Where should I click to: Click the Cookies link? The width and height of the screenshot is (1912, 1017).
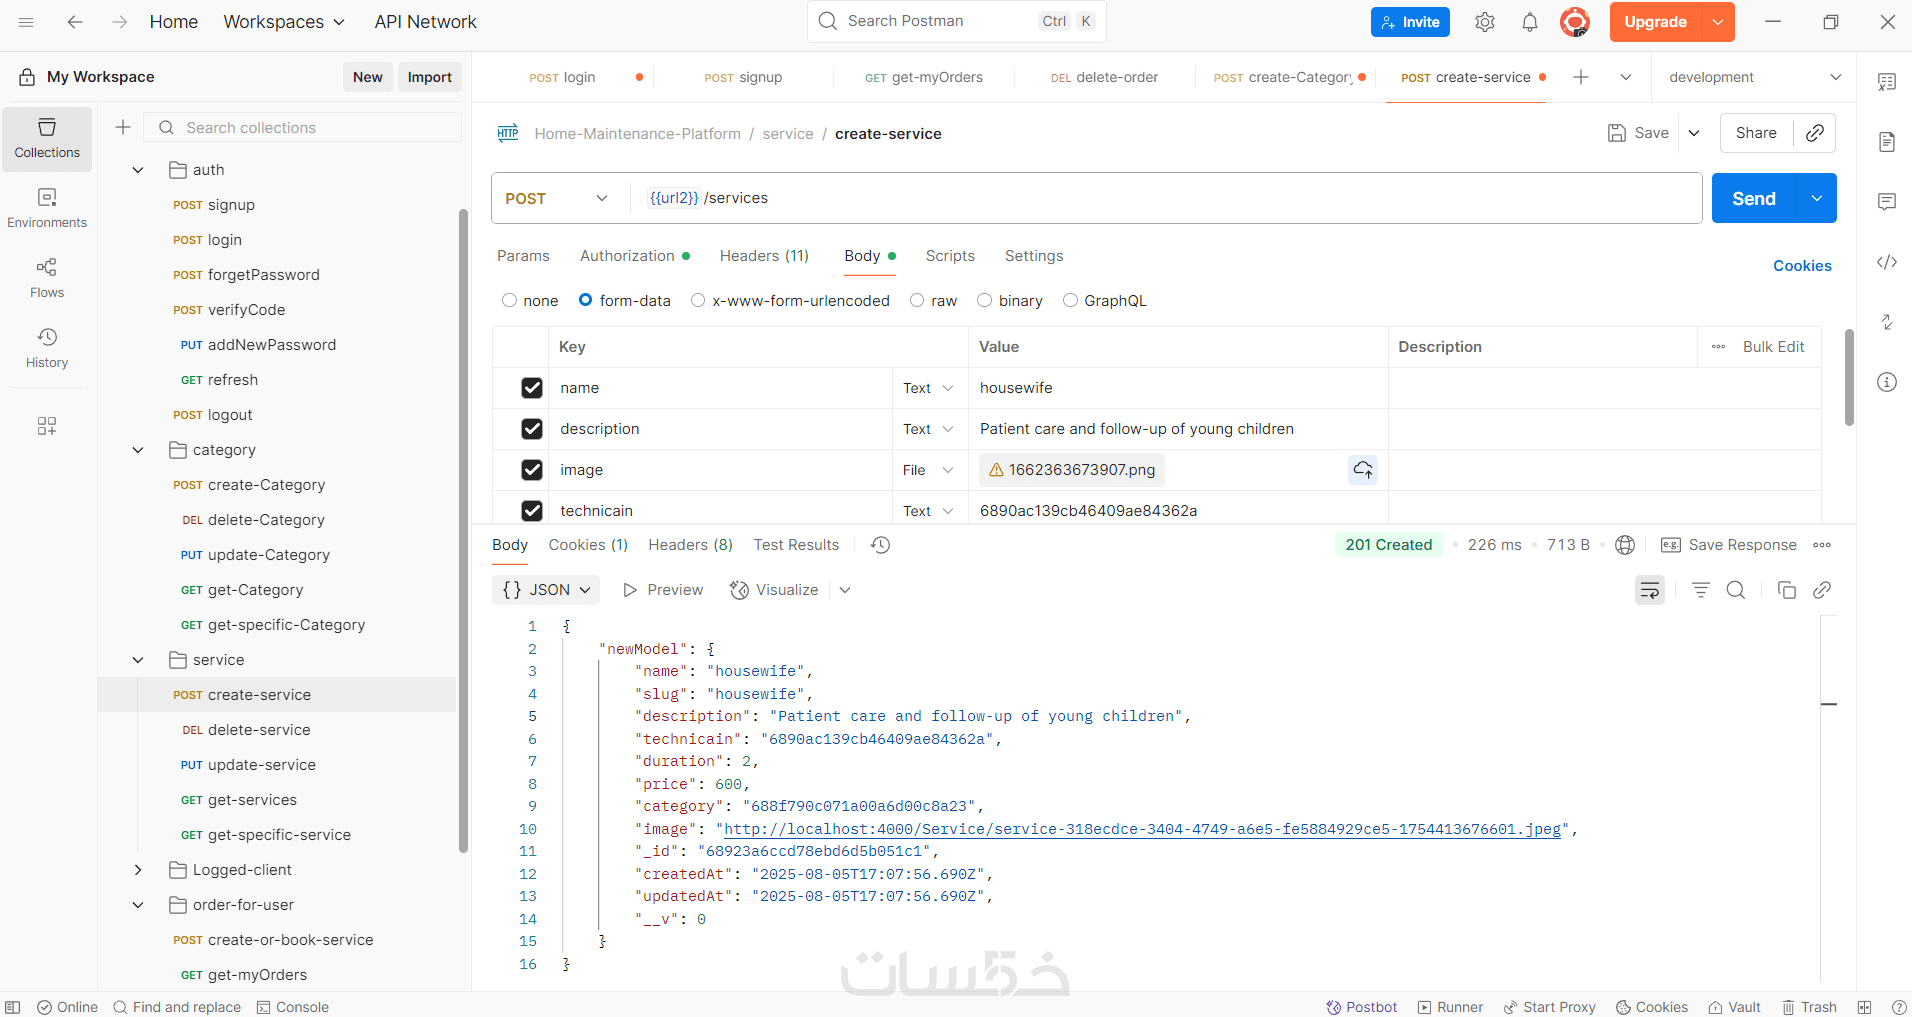(x=1802, y=266)
